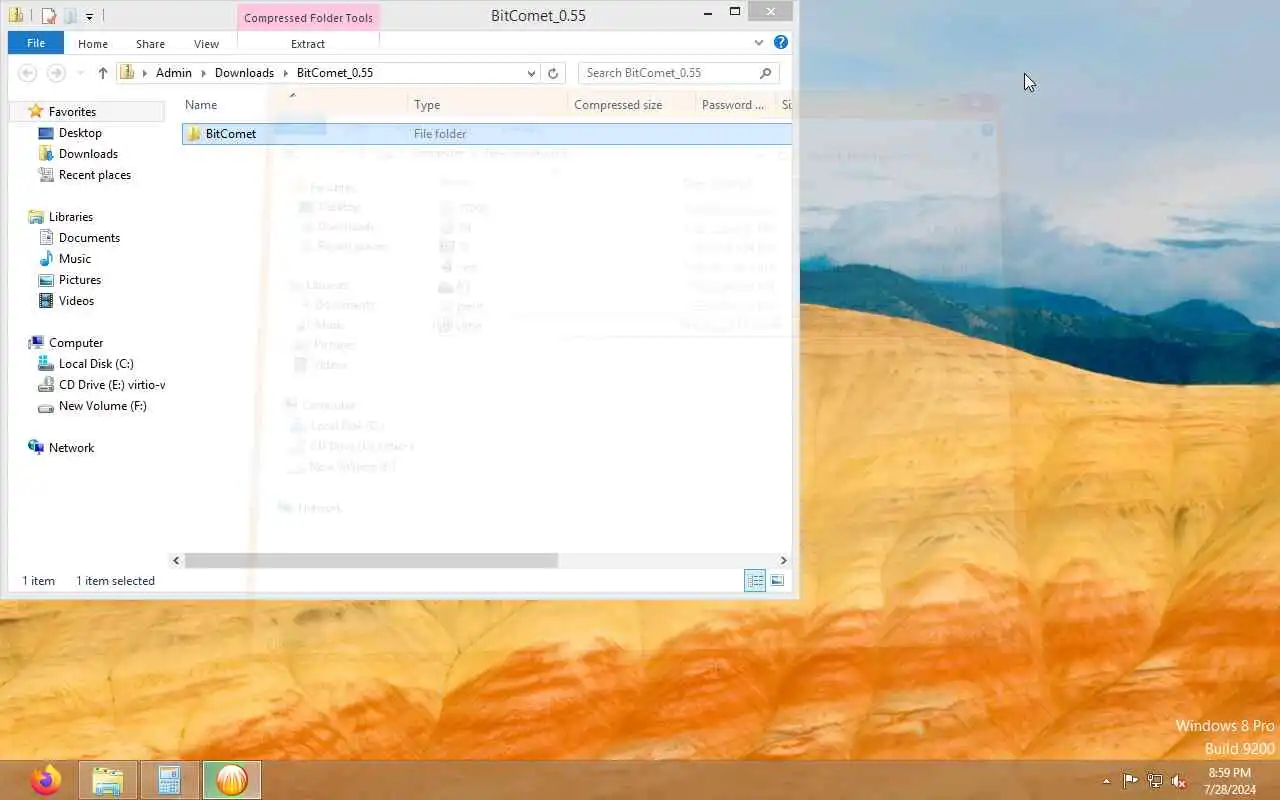Click the Network icon in navigation pane

[x=36, y=448]
